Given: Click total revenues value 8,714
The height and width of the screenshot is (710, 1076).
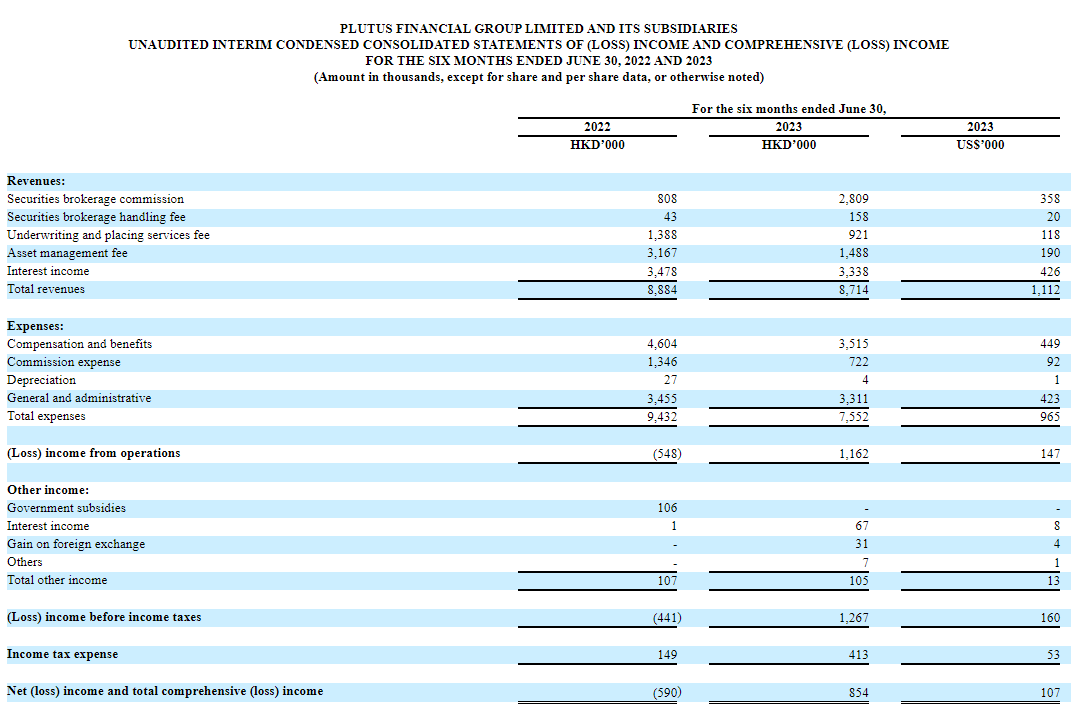Looking at the screenshot, I should coord(853,289).
